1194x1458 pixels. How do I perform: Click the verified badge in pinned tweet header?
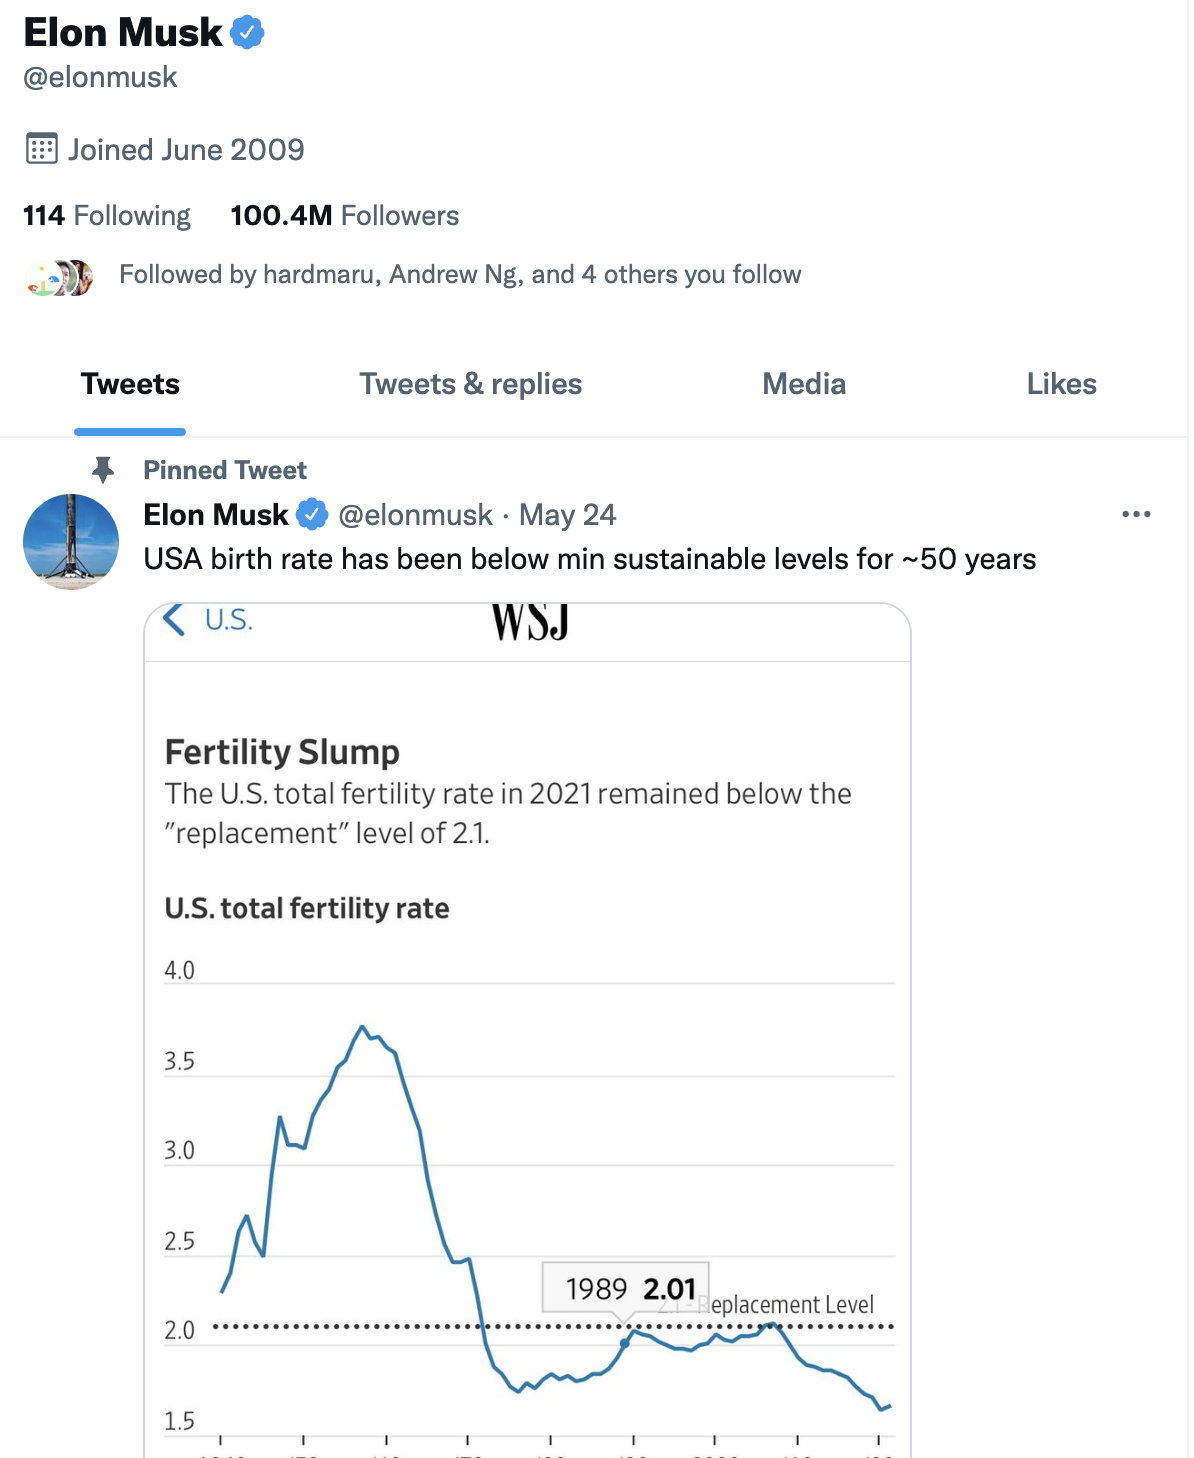(x=313, y=515)
